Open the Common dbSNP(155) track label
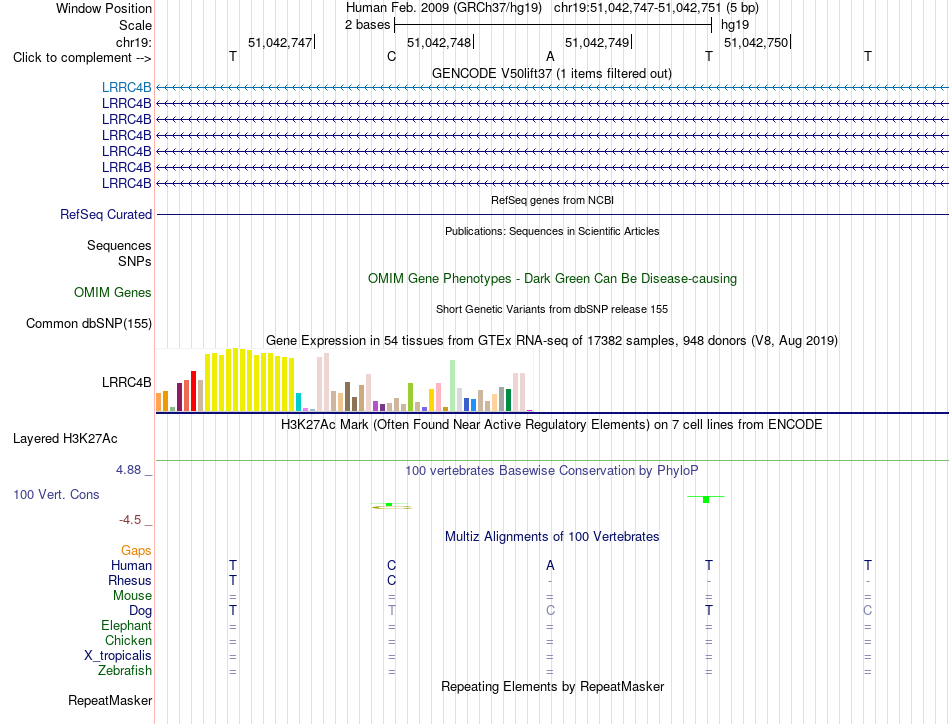The image size is (950, 724). pyautogui.click(x=89, y=324)
